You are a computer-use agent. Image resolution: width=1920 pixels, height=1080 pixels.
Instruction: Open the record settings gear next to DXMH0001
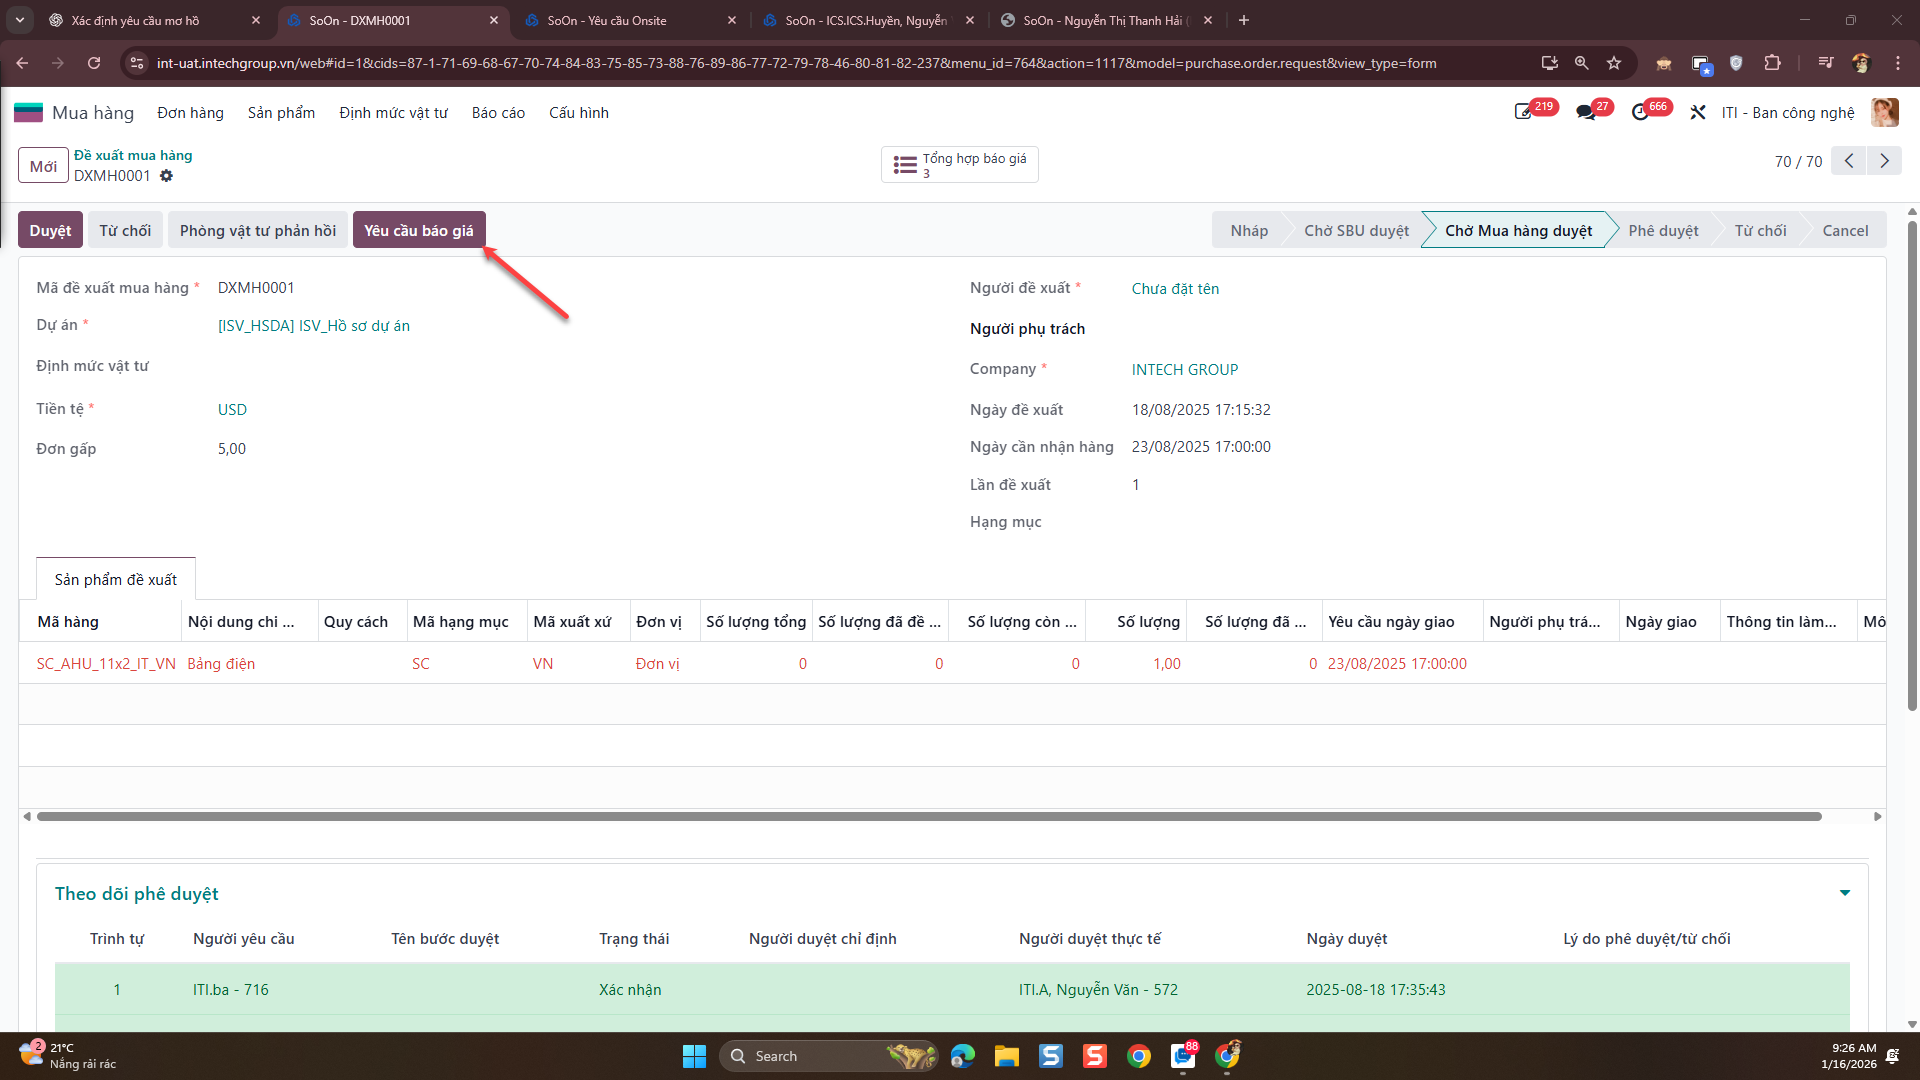point(166,176)
